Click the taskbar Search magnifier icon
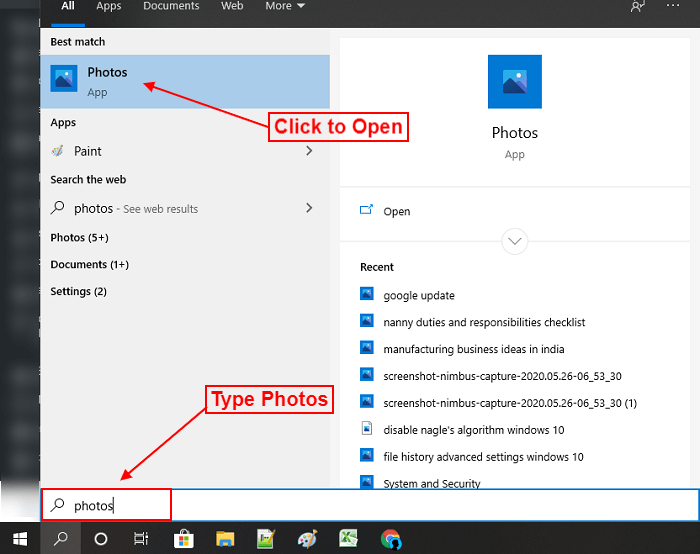 coord(61,539)
